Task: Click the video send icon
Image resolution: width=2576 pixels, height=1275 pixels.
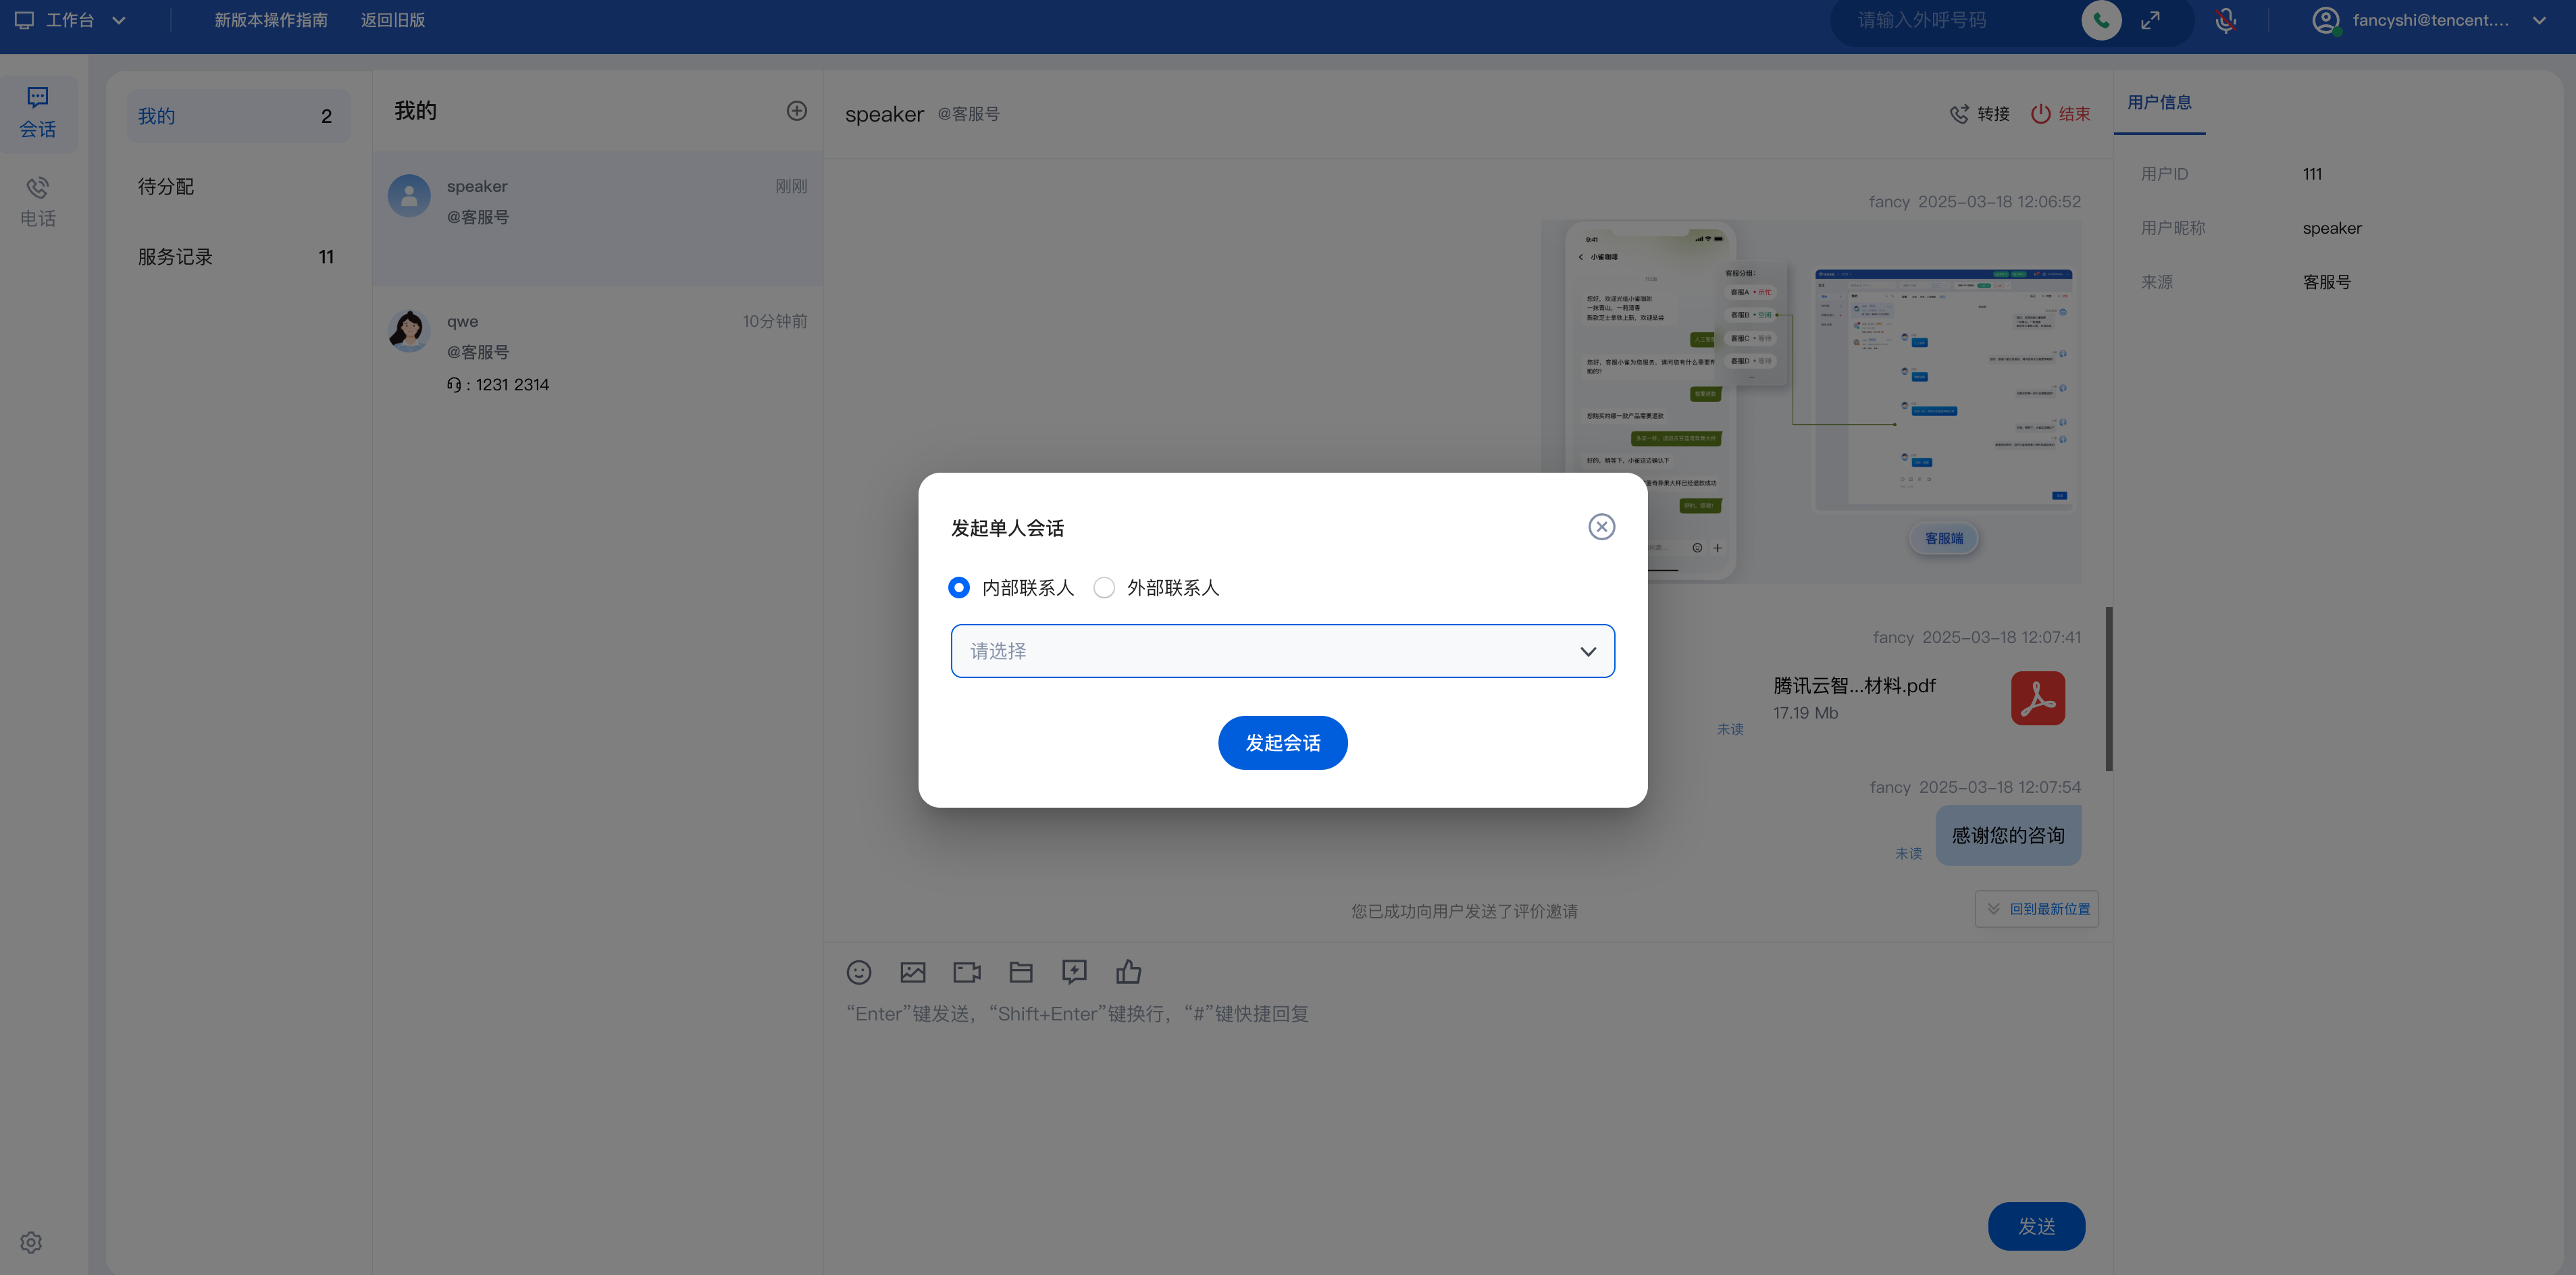Action: point(966,972)
